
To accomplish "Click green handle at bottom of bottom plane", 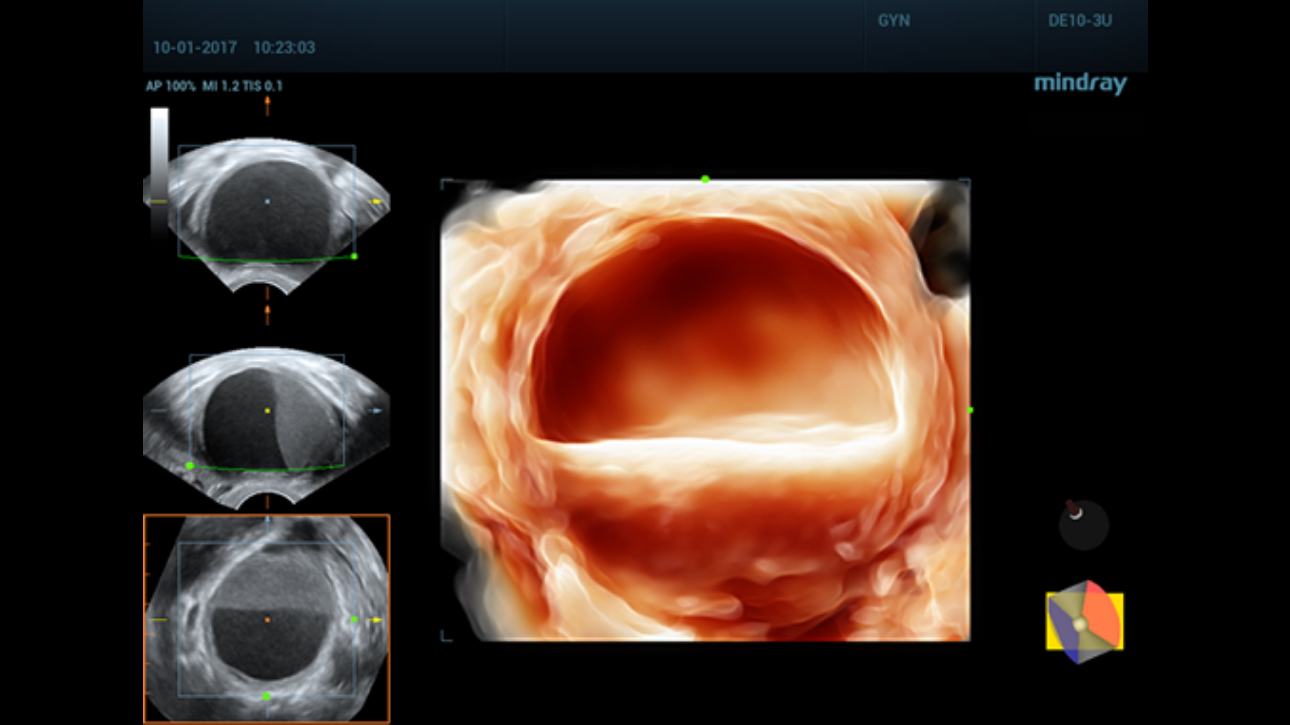I will [x=266, y=696].
